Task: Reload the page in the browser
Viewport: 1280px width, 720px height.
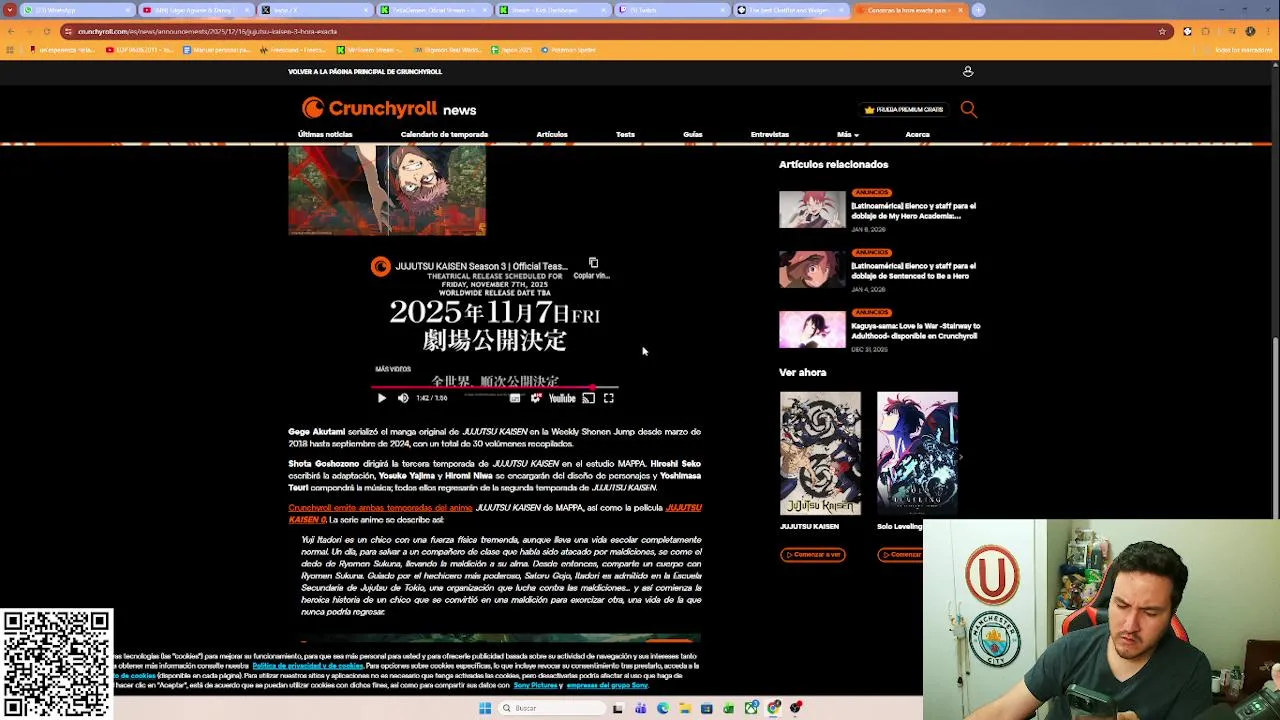Action: tap(47, 31)
